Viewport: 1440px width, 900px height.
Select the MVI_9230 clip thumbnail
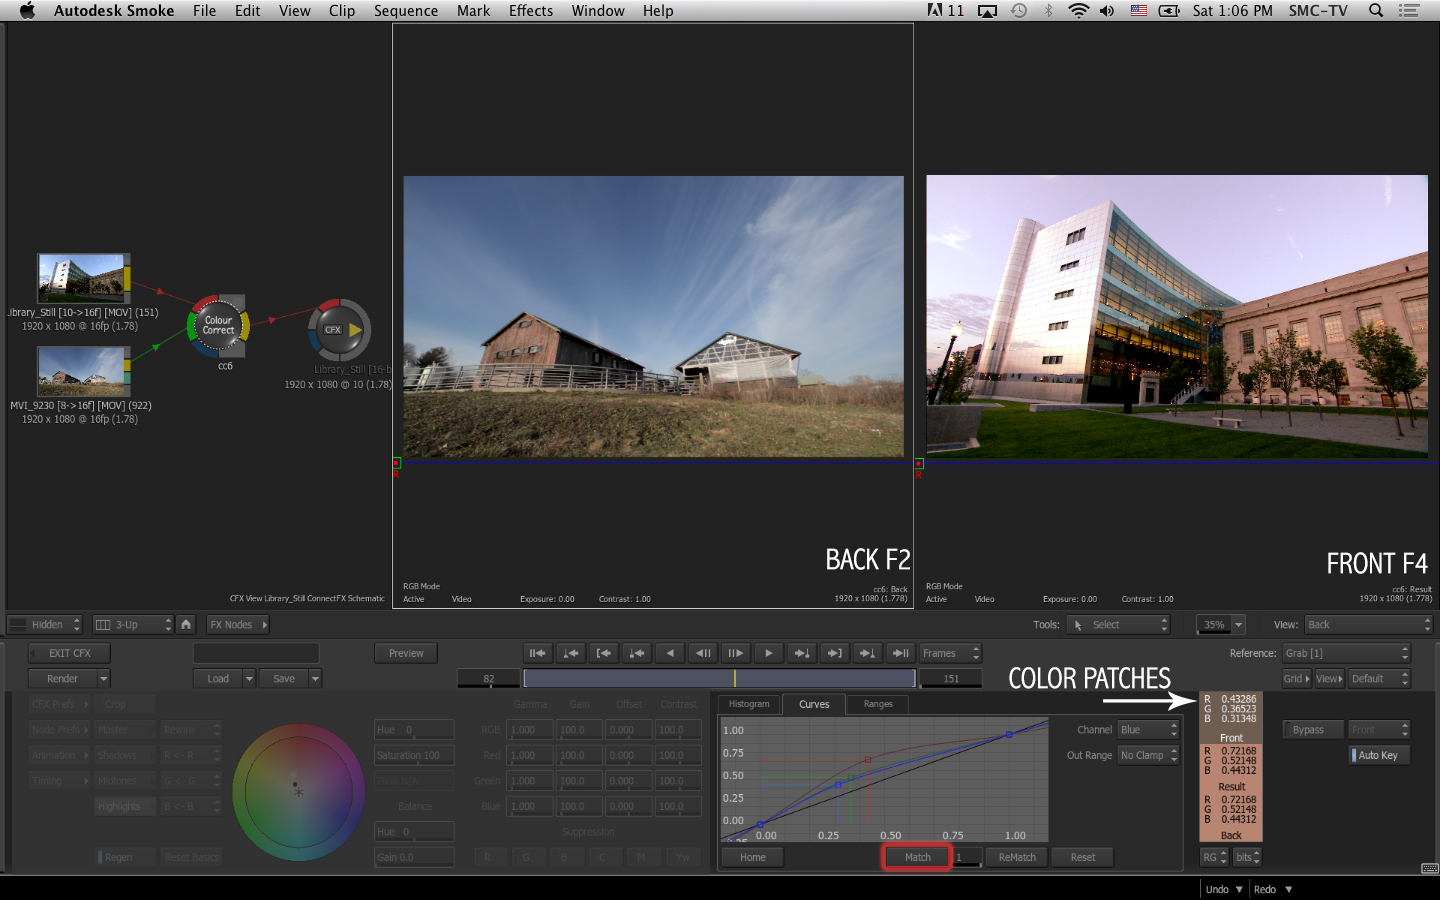83,370
